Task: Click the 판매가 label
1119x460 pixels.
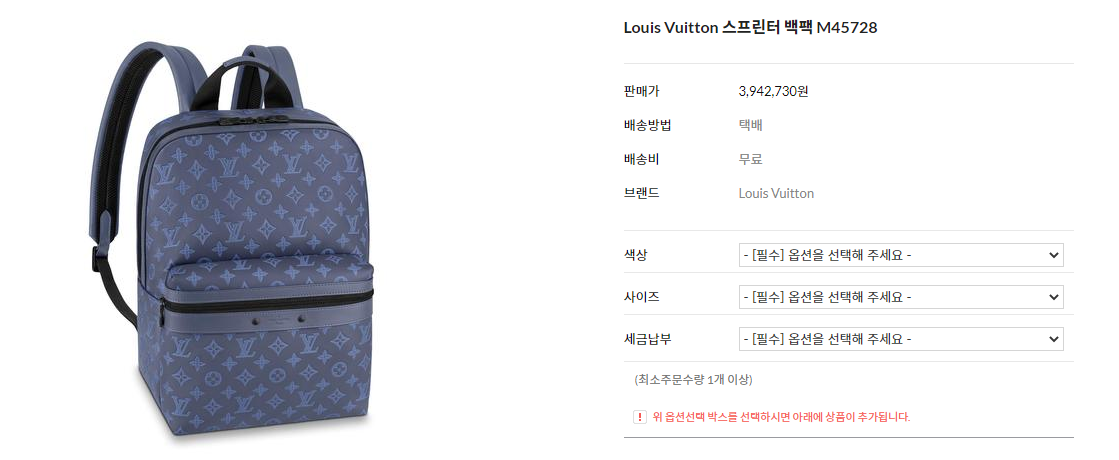Action: pyautogui.click(x=641, y=91)
